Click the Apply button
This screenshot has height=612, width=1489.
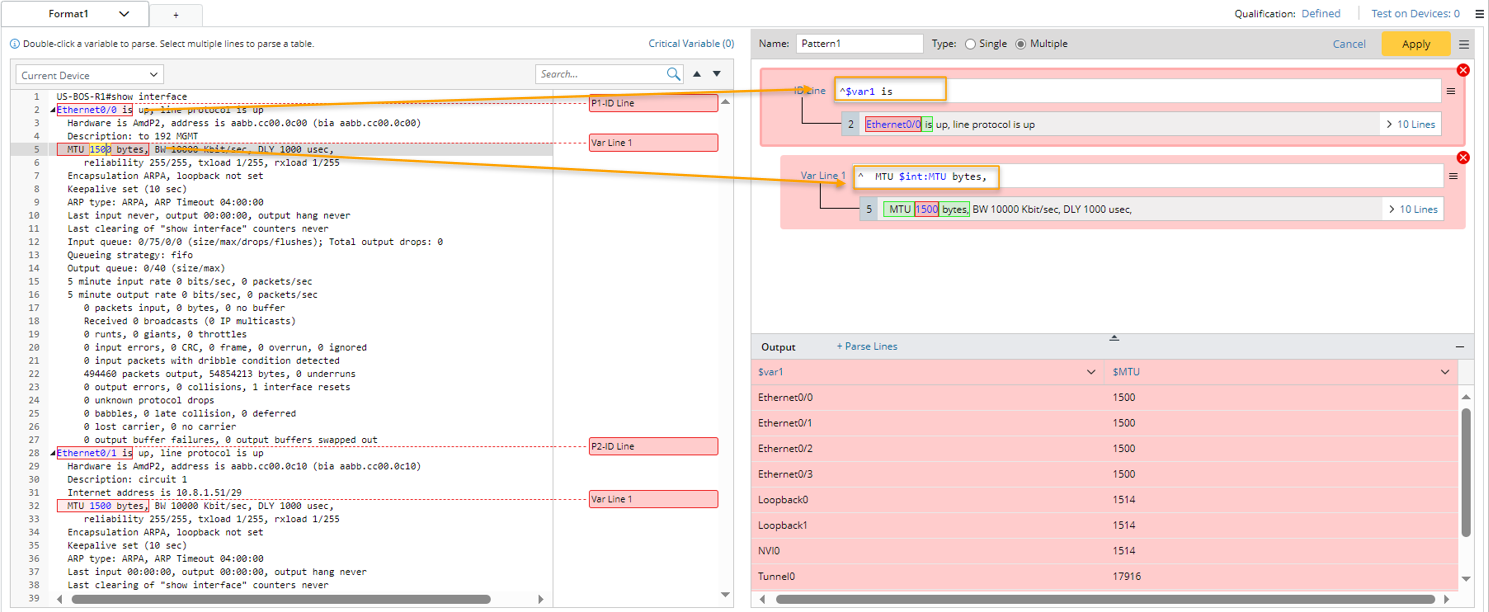[1415, 44]
